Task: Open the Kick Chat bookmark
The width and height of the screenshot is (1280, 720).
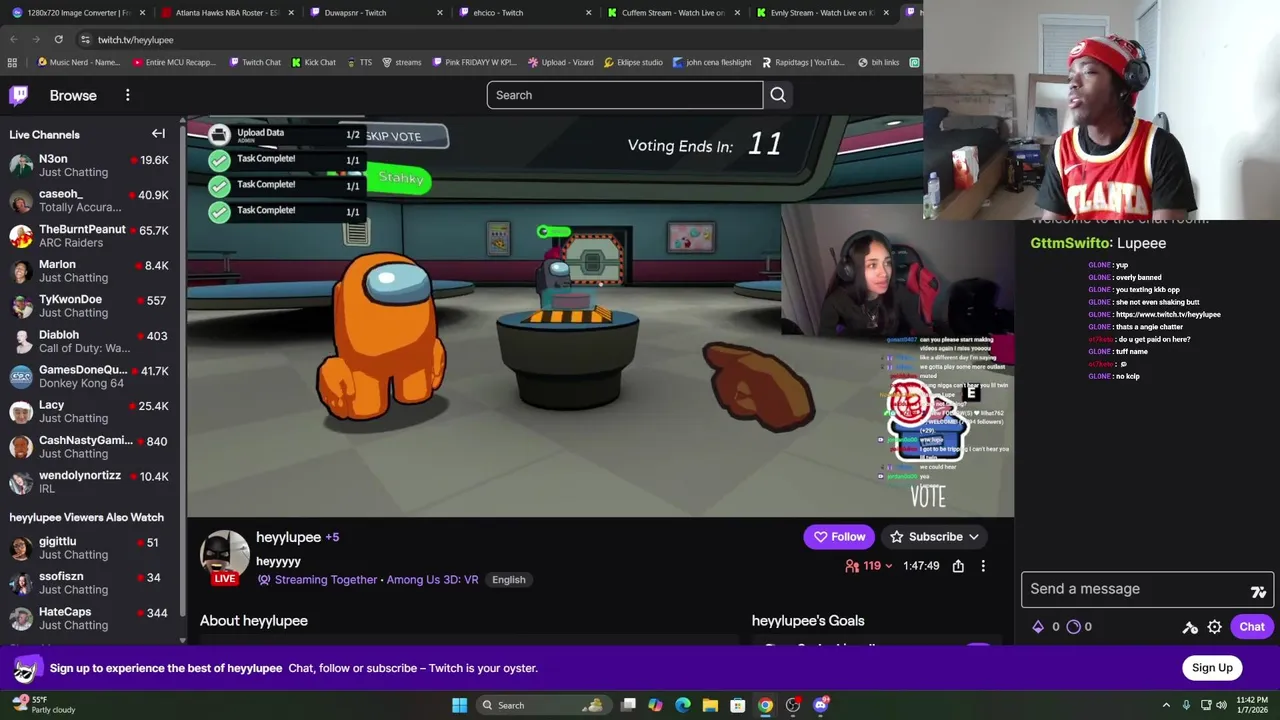Action: click(x=313, y=62)
